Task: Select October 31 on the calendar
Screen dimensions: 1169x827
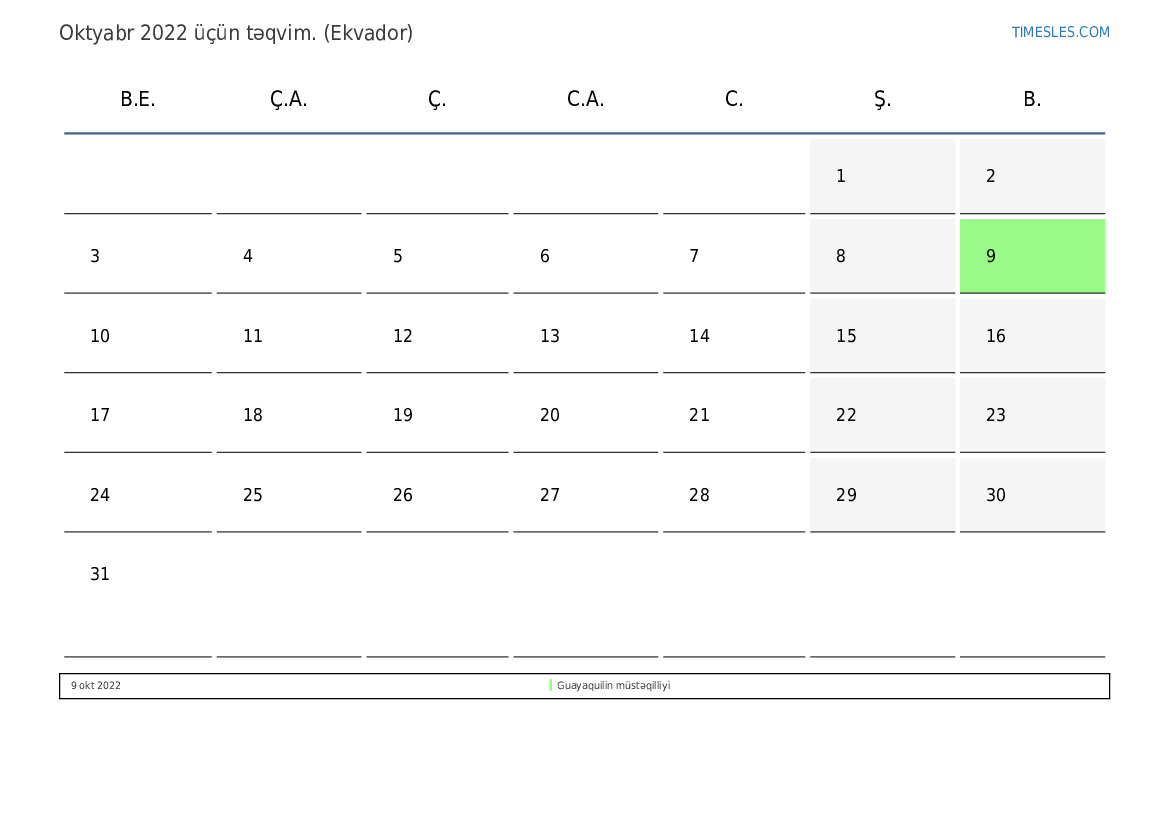Action: [x=137, y=575]
